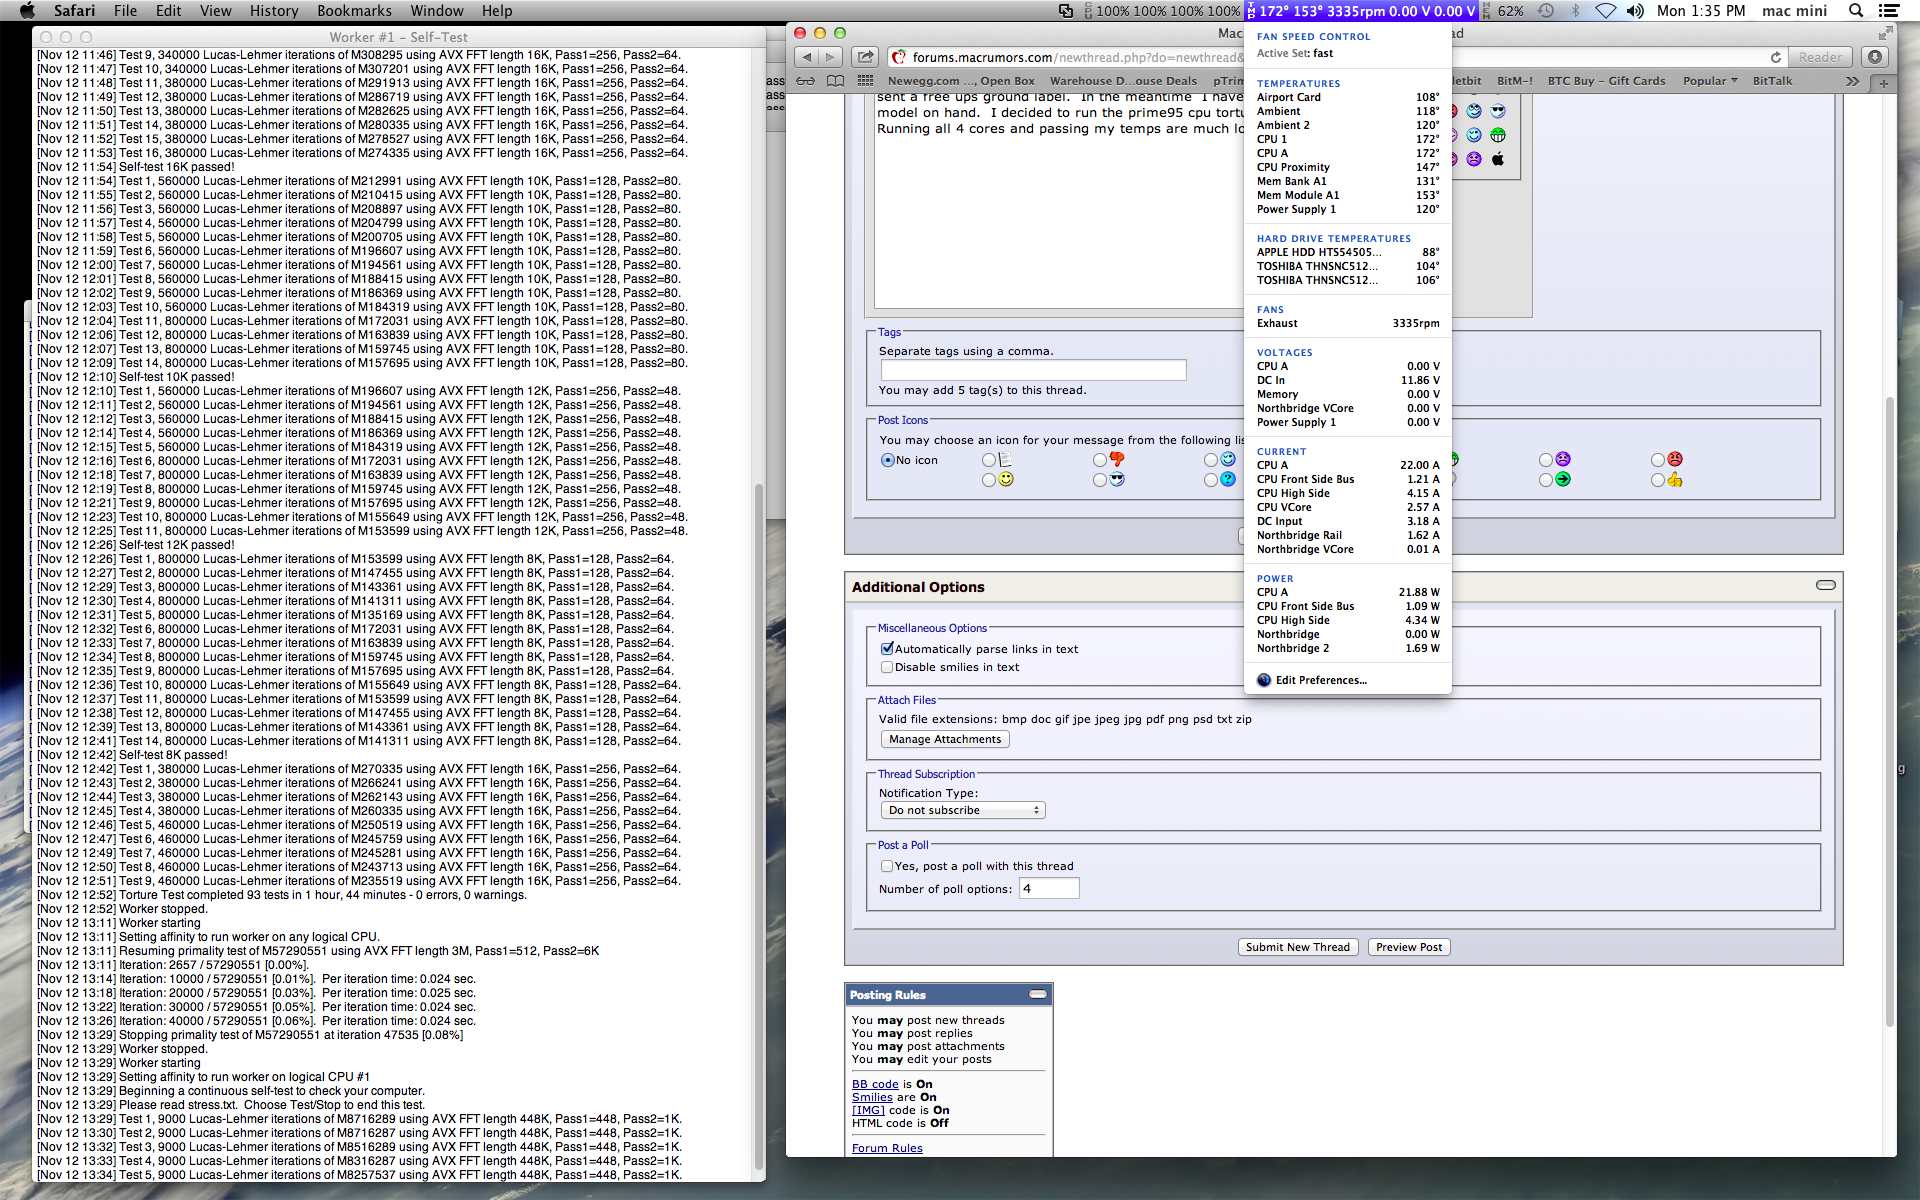Open the Window menu
Viewport: 1920px width, 1200px height.
pos(437,11)
